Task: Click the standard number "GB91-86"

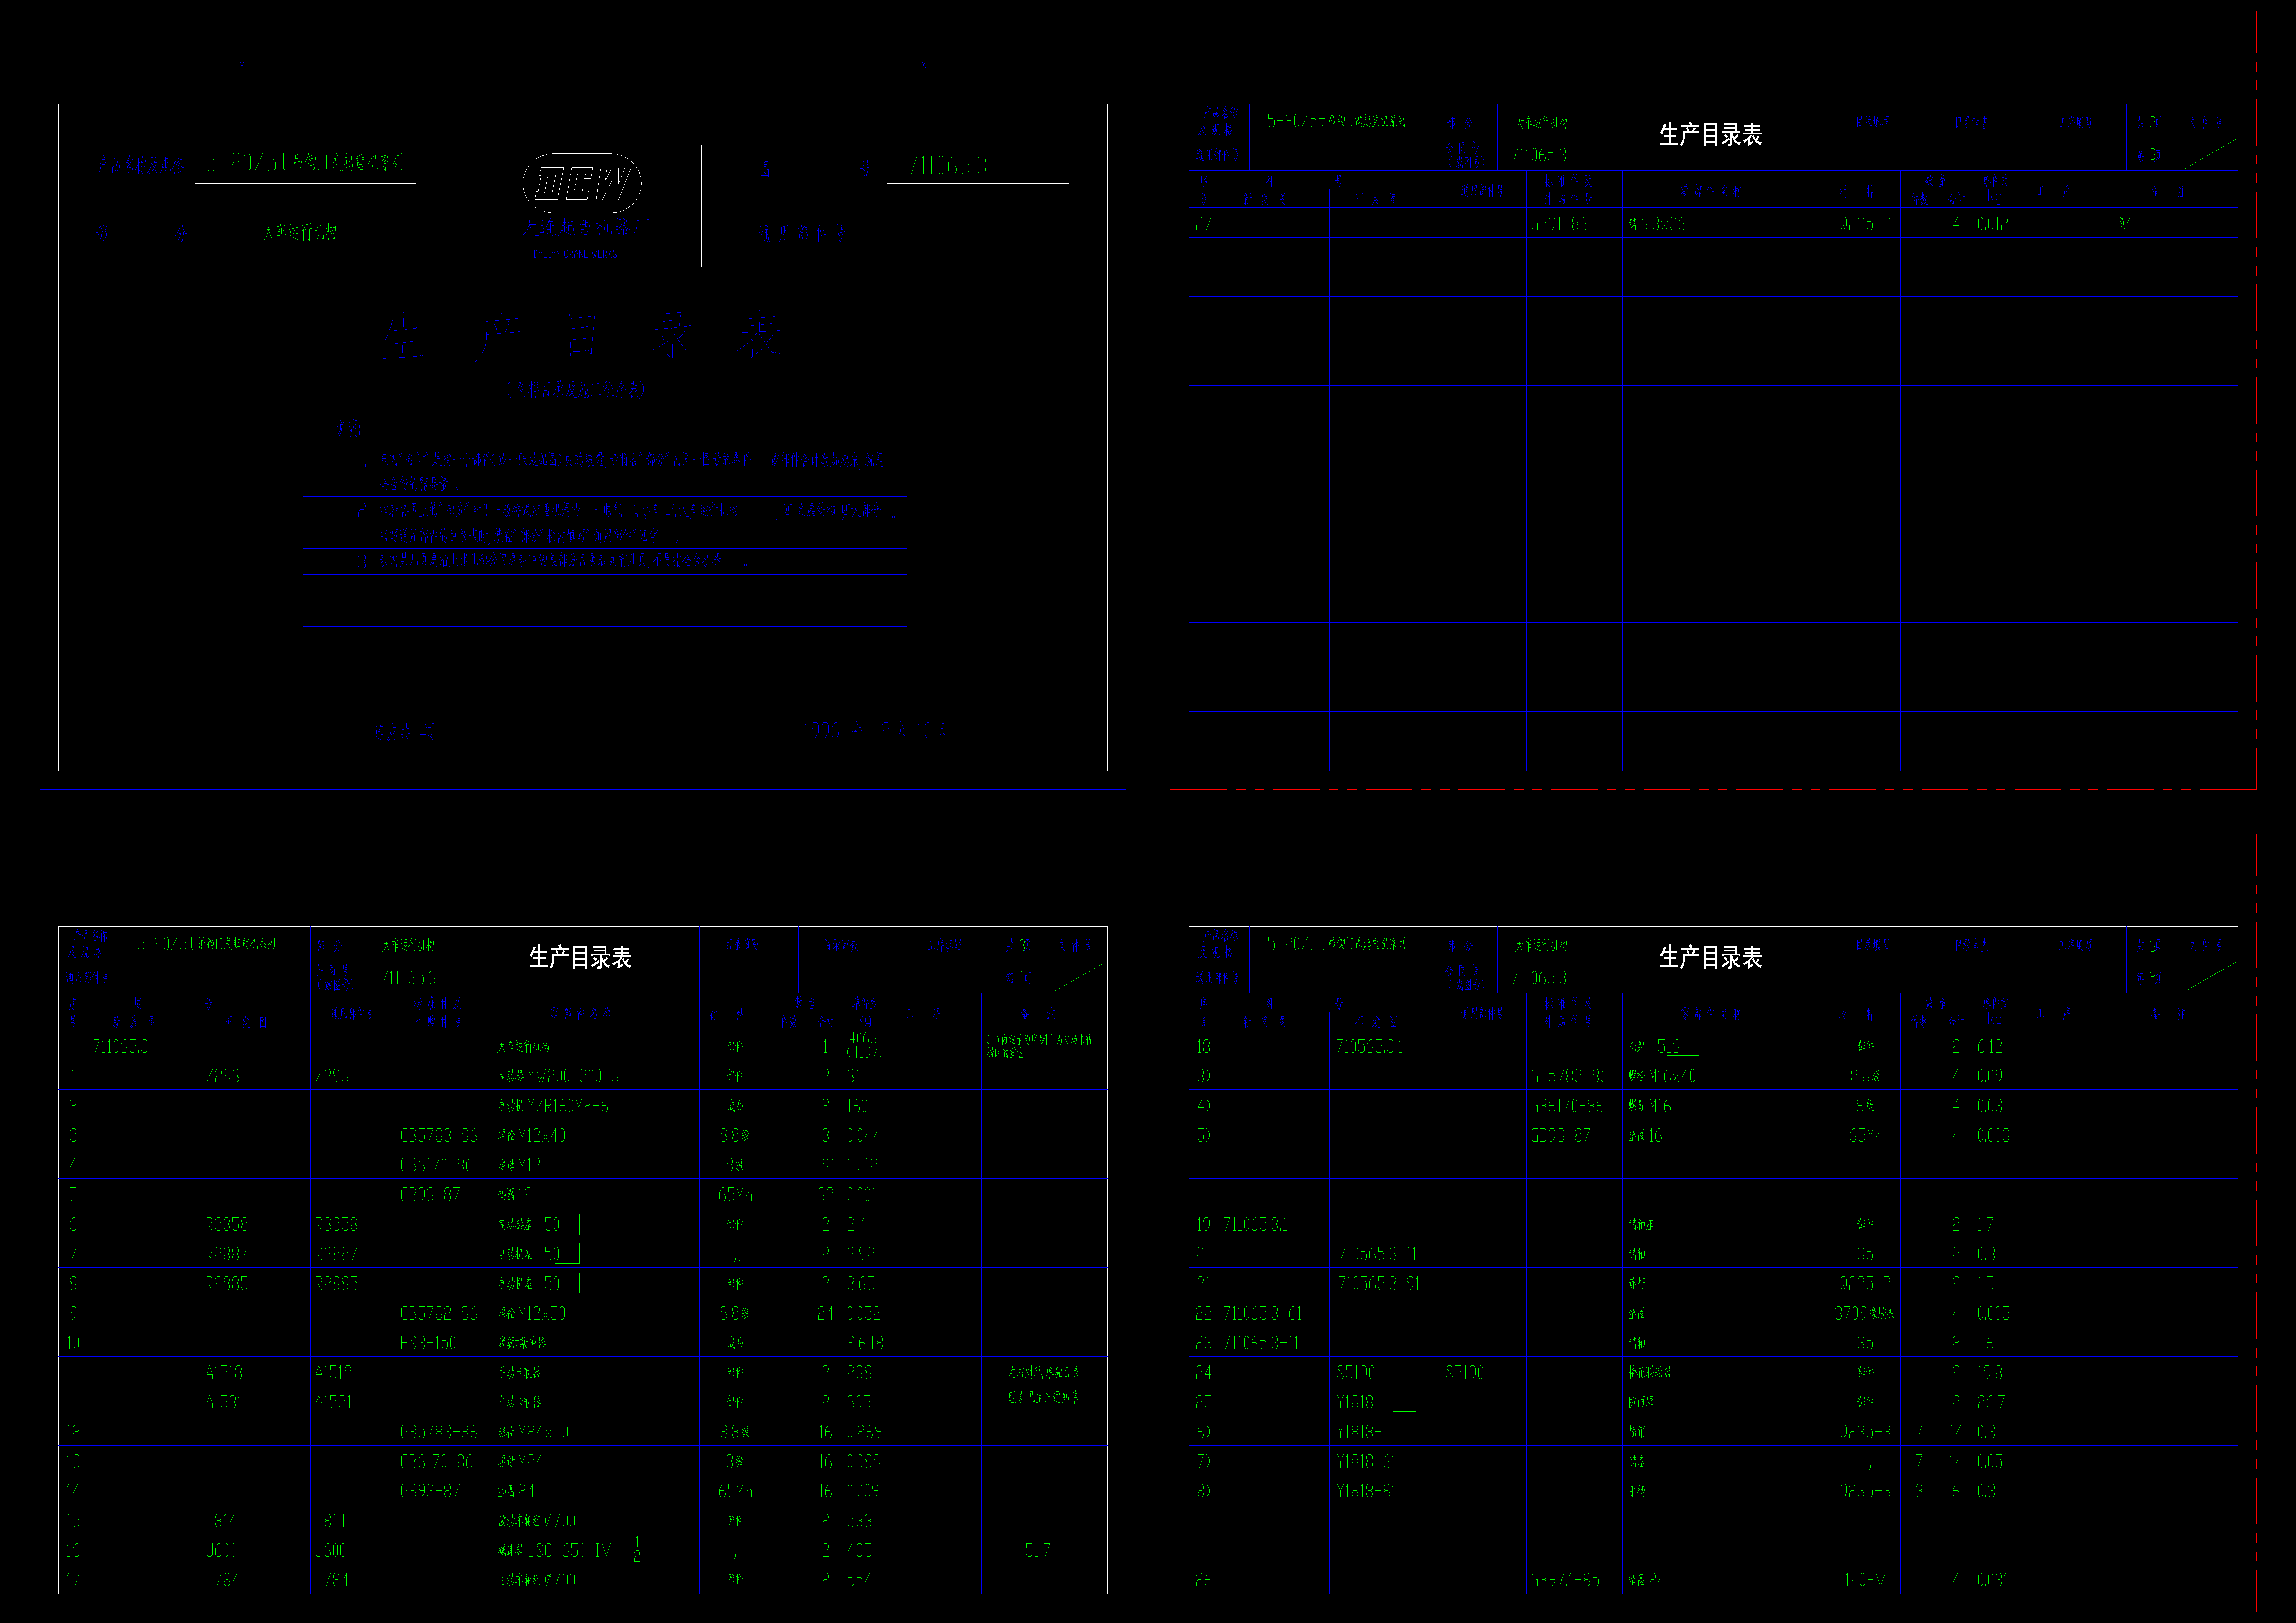Action: tap(1559, 224)
